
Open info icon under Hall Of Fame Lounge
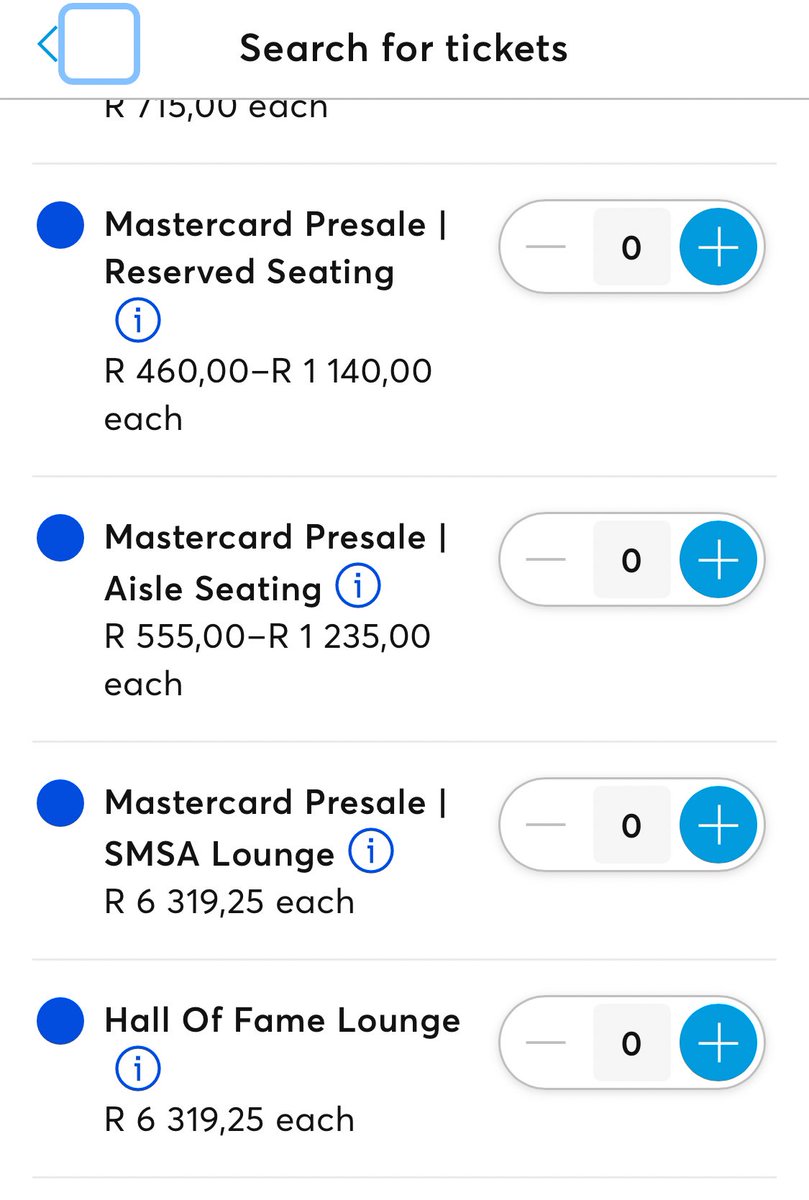(138, 1070)
